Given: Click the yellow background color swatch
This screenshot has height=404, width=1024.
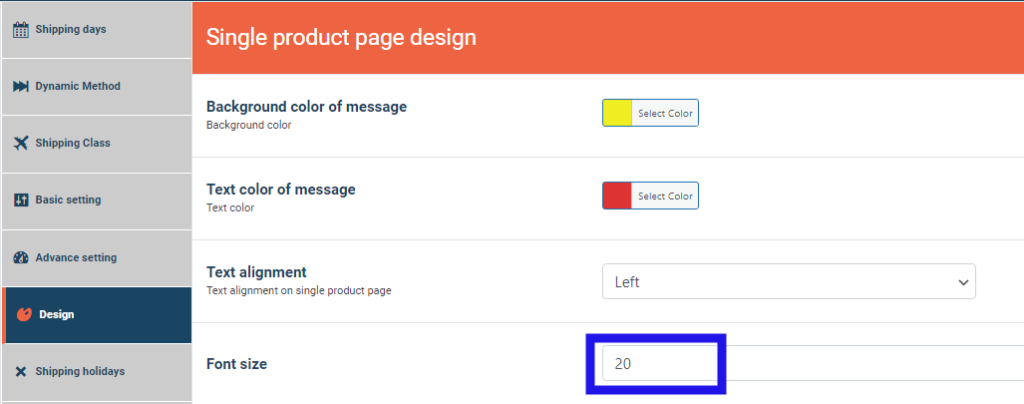Looking at the screenshot, I should coord(617,113).
